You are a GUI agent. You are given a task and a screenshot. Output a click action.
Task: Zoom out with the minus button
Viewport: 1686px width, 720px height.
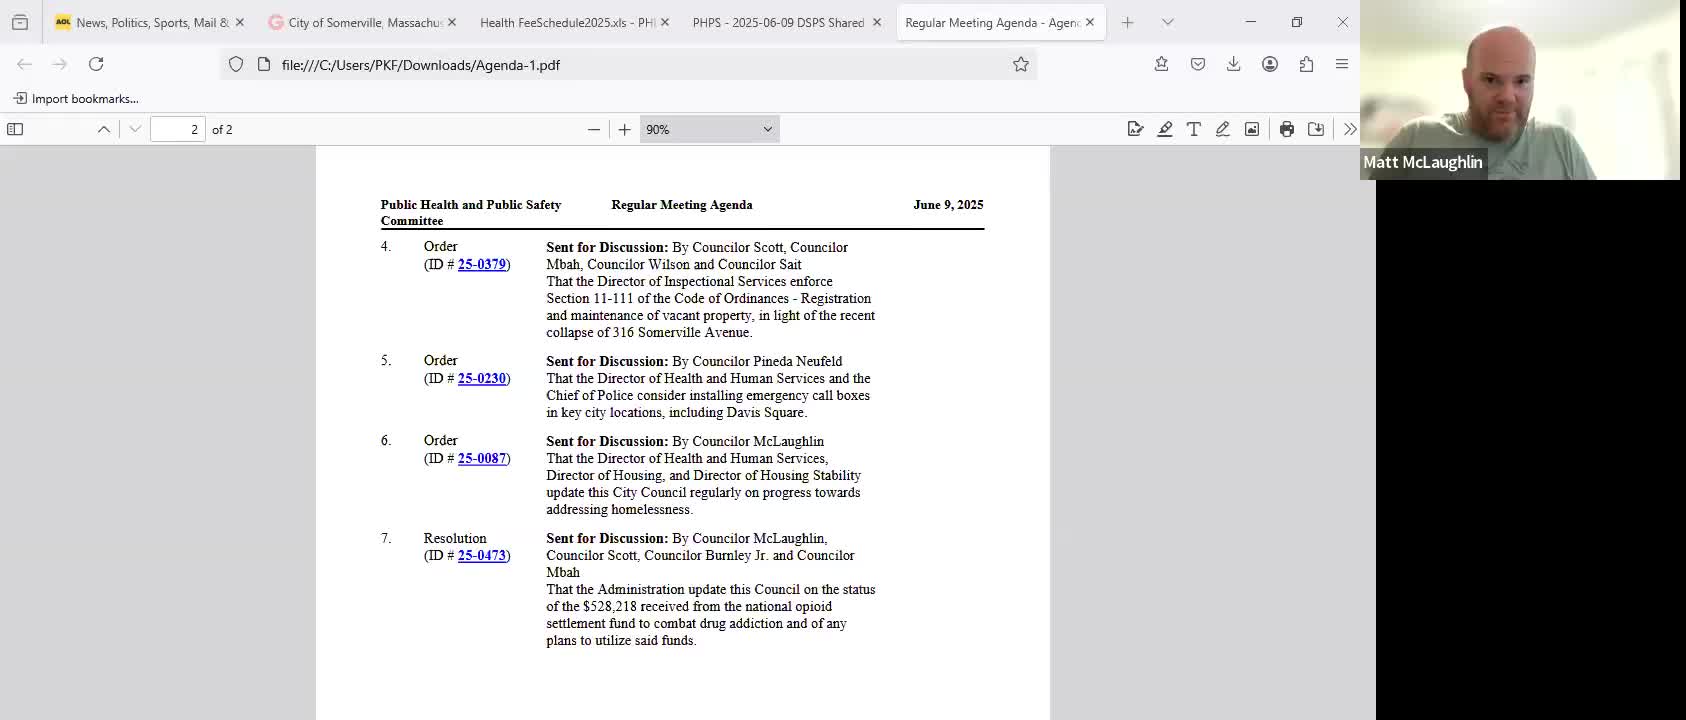pyautogui.click(x=594, y=129)
